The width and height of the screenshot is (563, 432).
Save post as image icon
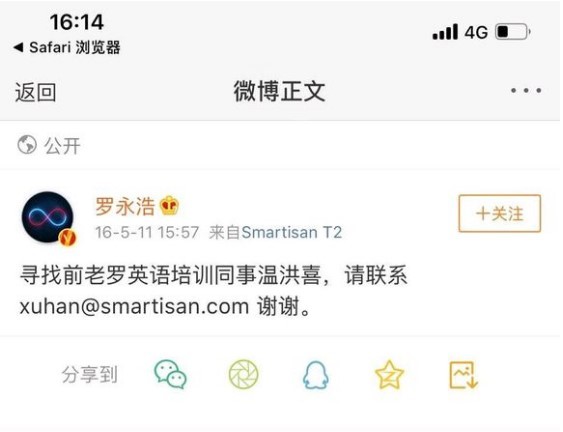click(464, 375)
